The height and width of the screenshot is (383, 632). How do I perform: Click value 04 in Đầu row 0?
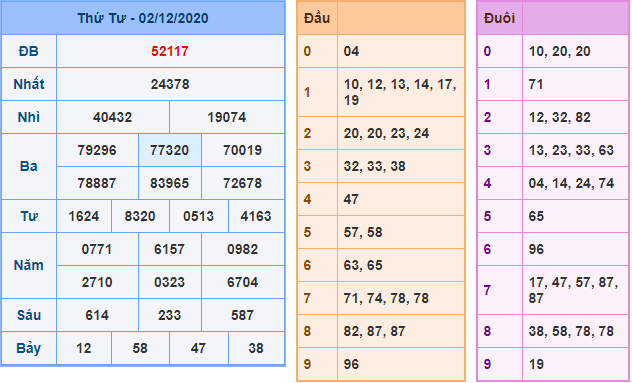click(351, 51)
